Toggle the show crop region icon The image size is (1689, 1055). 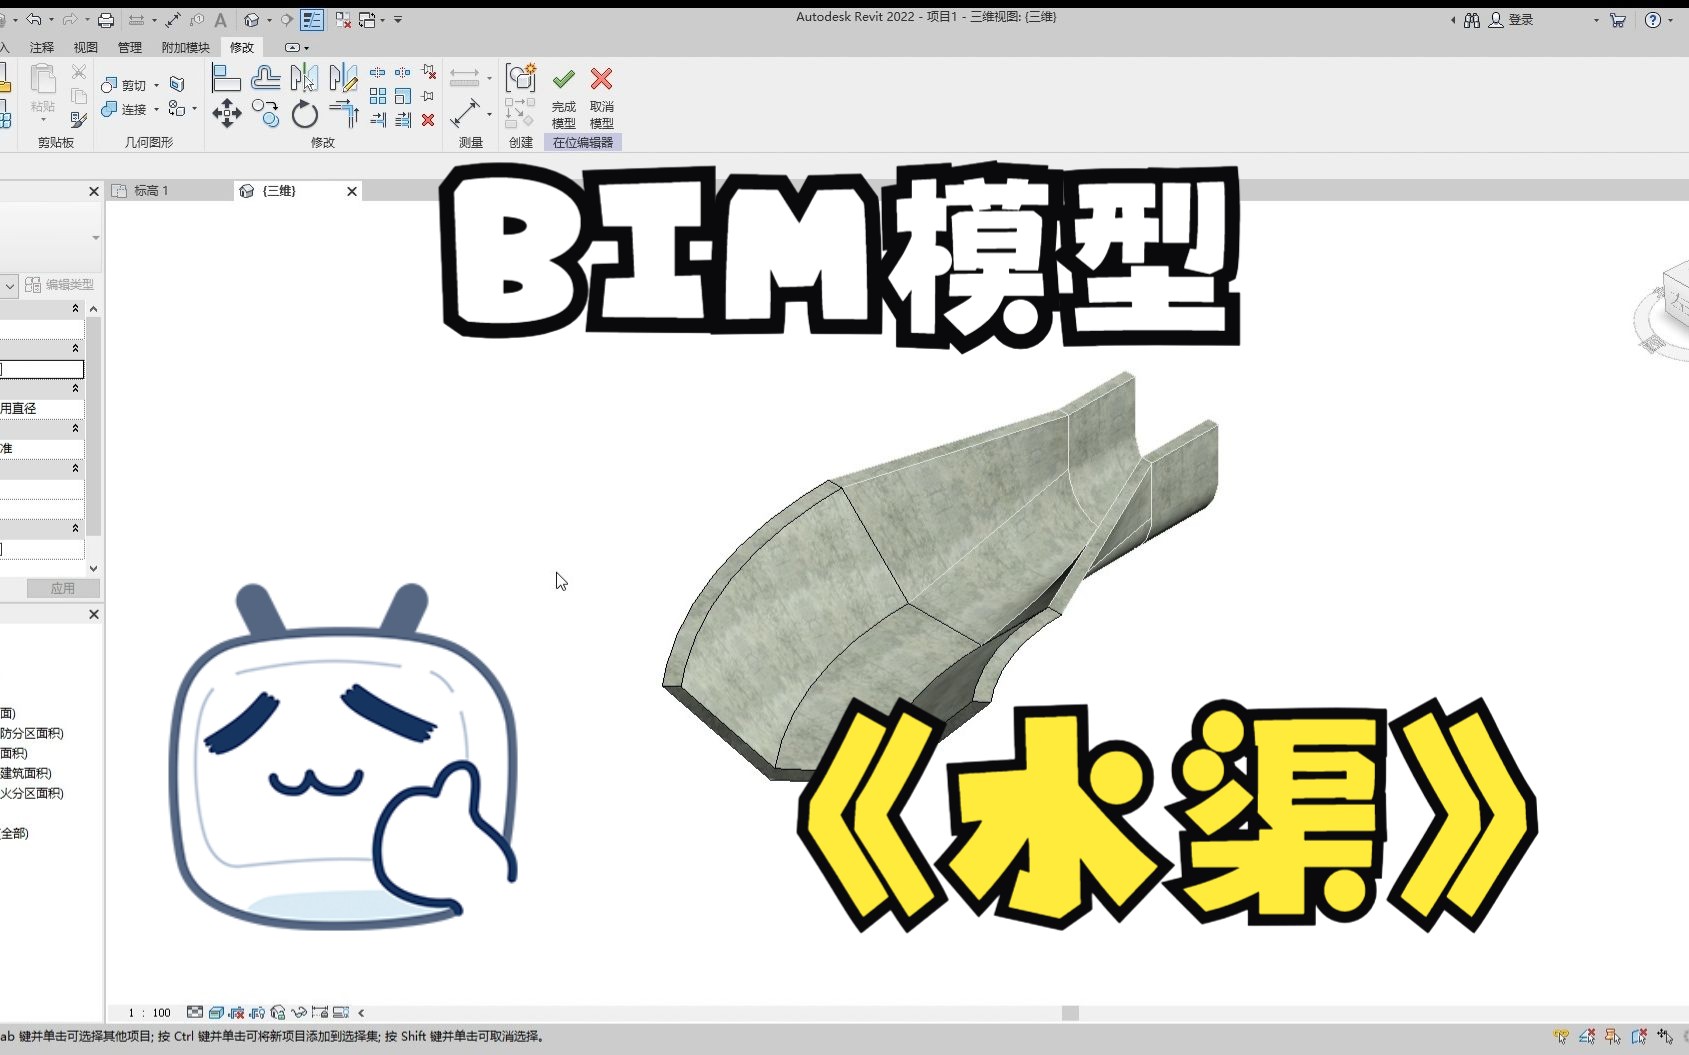coord(257,1012)
